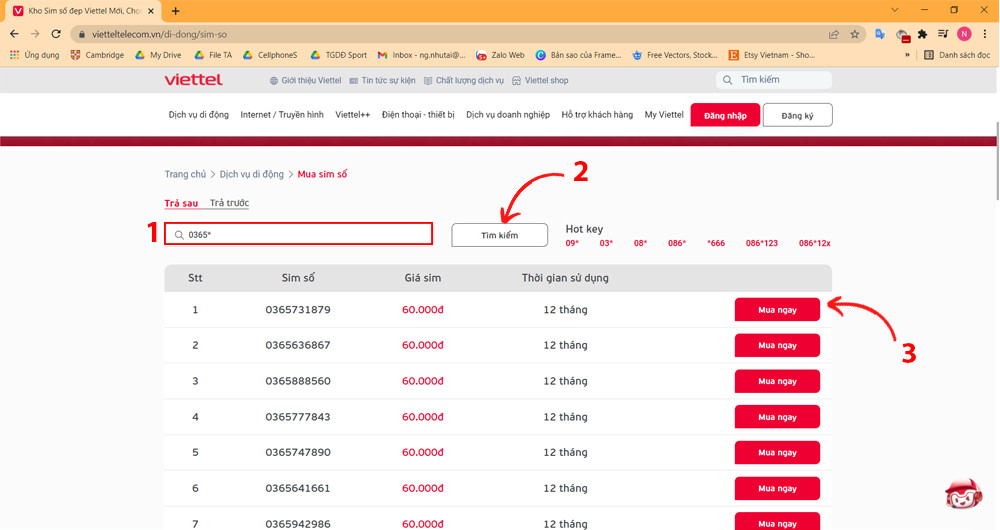Select the 09* hot key
The width and height of the screenshot is (1000, 530).
(x=572, y=243)
